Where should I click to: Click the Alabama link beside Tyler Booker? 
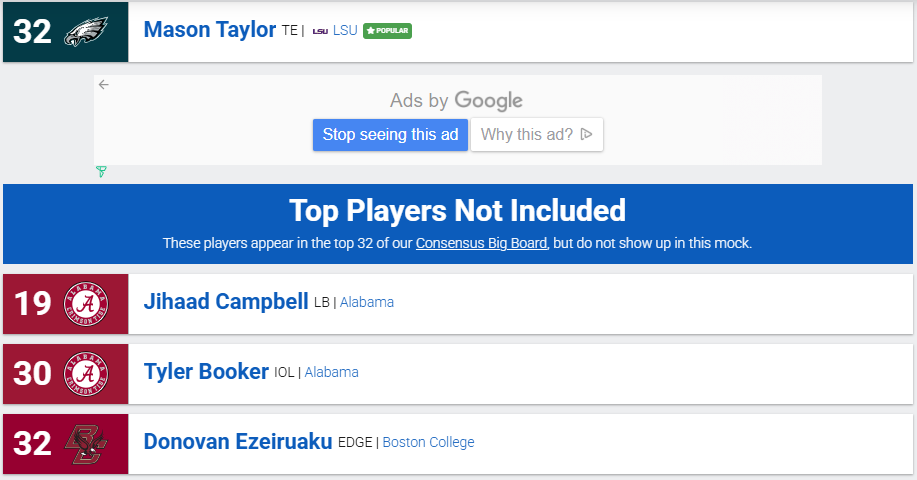pos(331,372)
